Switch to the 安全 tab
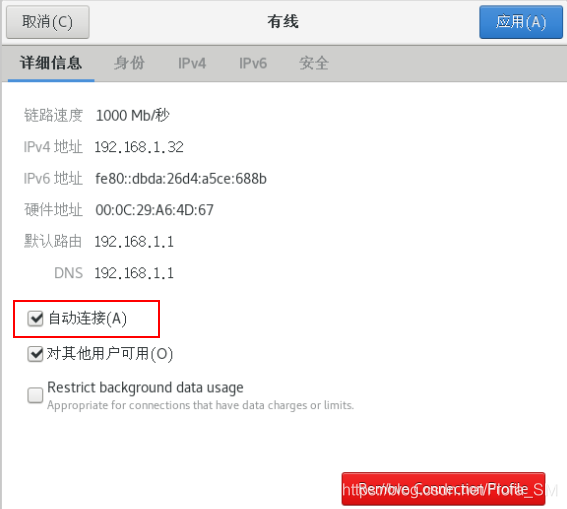Image resolution: width=567 pixels, height=509 pixels. 314,63
